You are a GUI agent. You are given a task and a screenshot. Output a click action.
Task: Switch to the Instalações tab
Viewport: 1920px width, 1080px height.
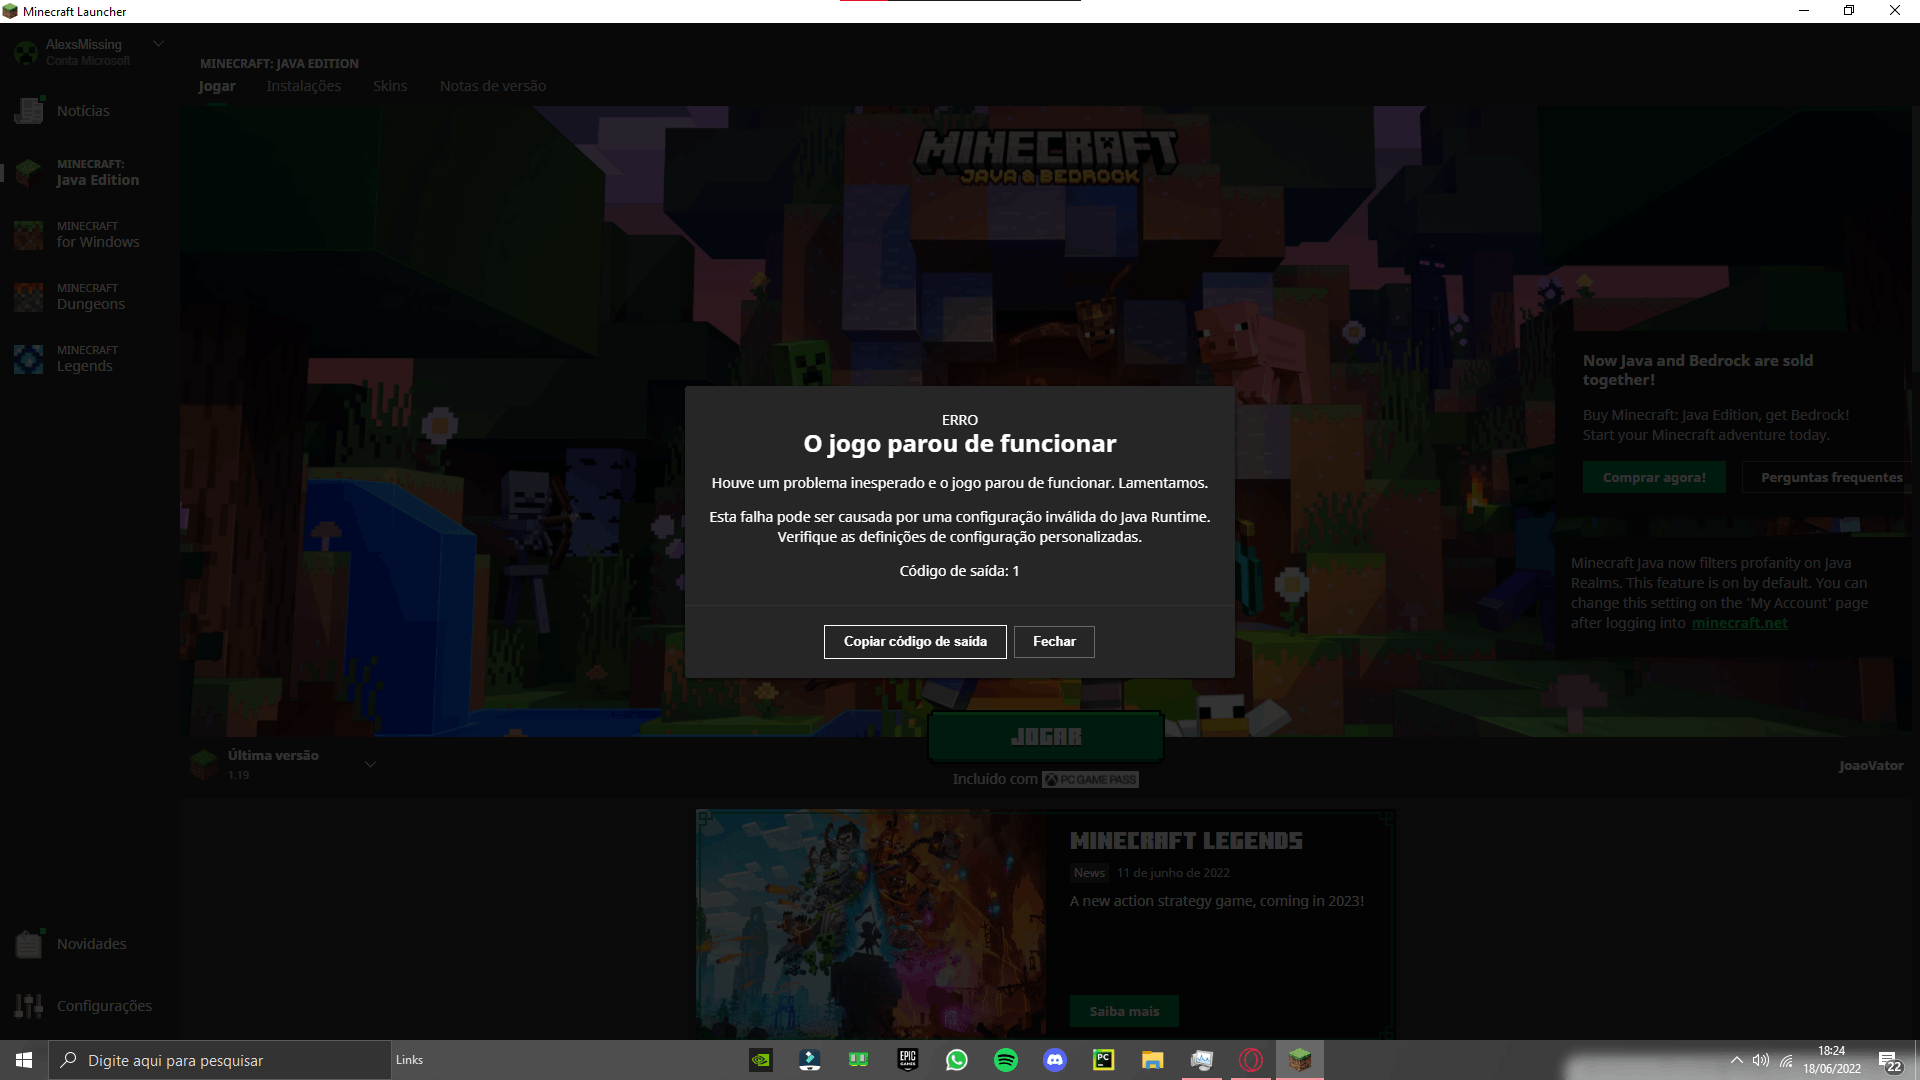(303, 86)
